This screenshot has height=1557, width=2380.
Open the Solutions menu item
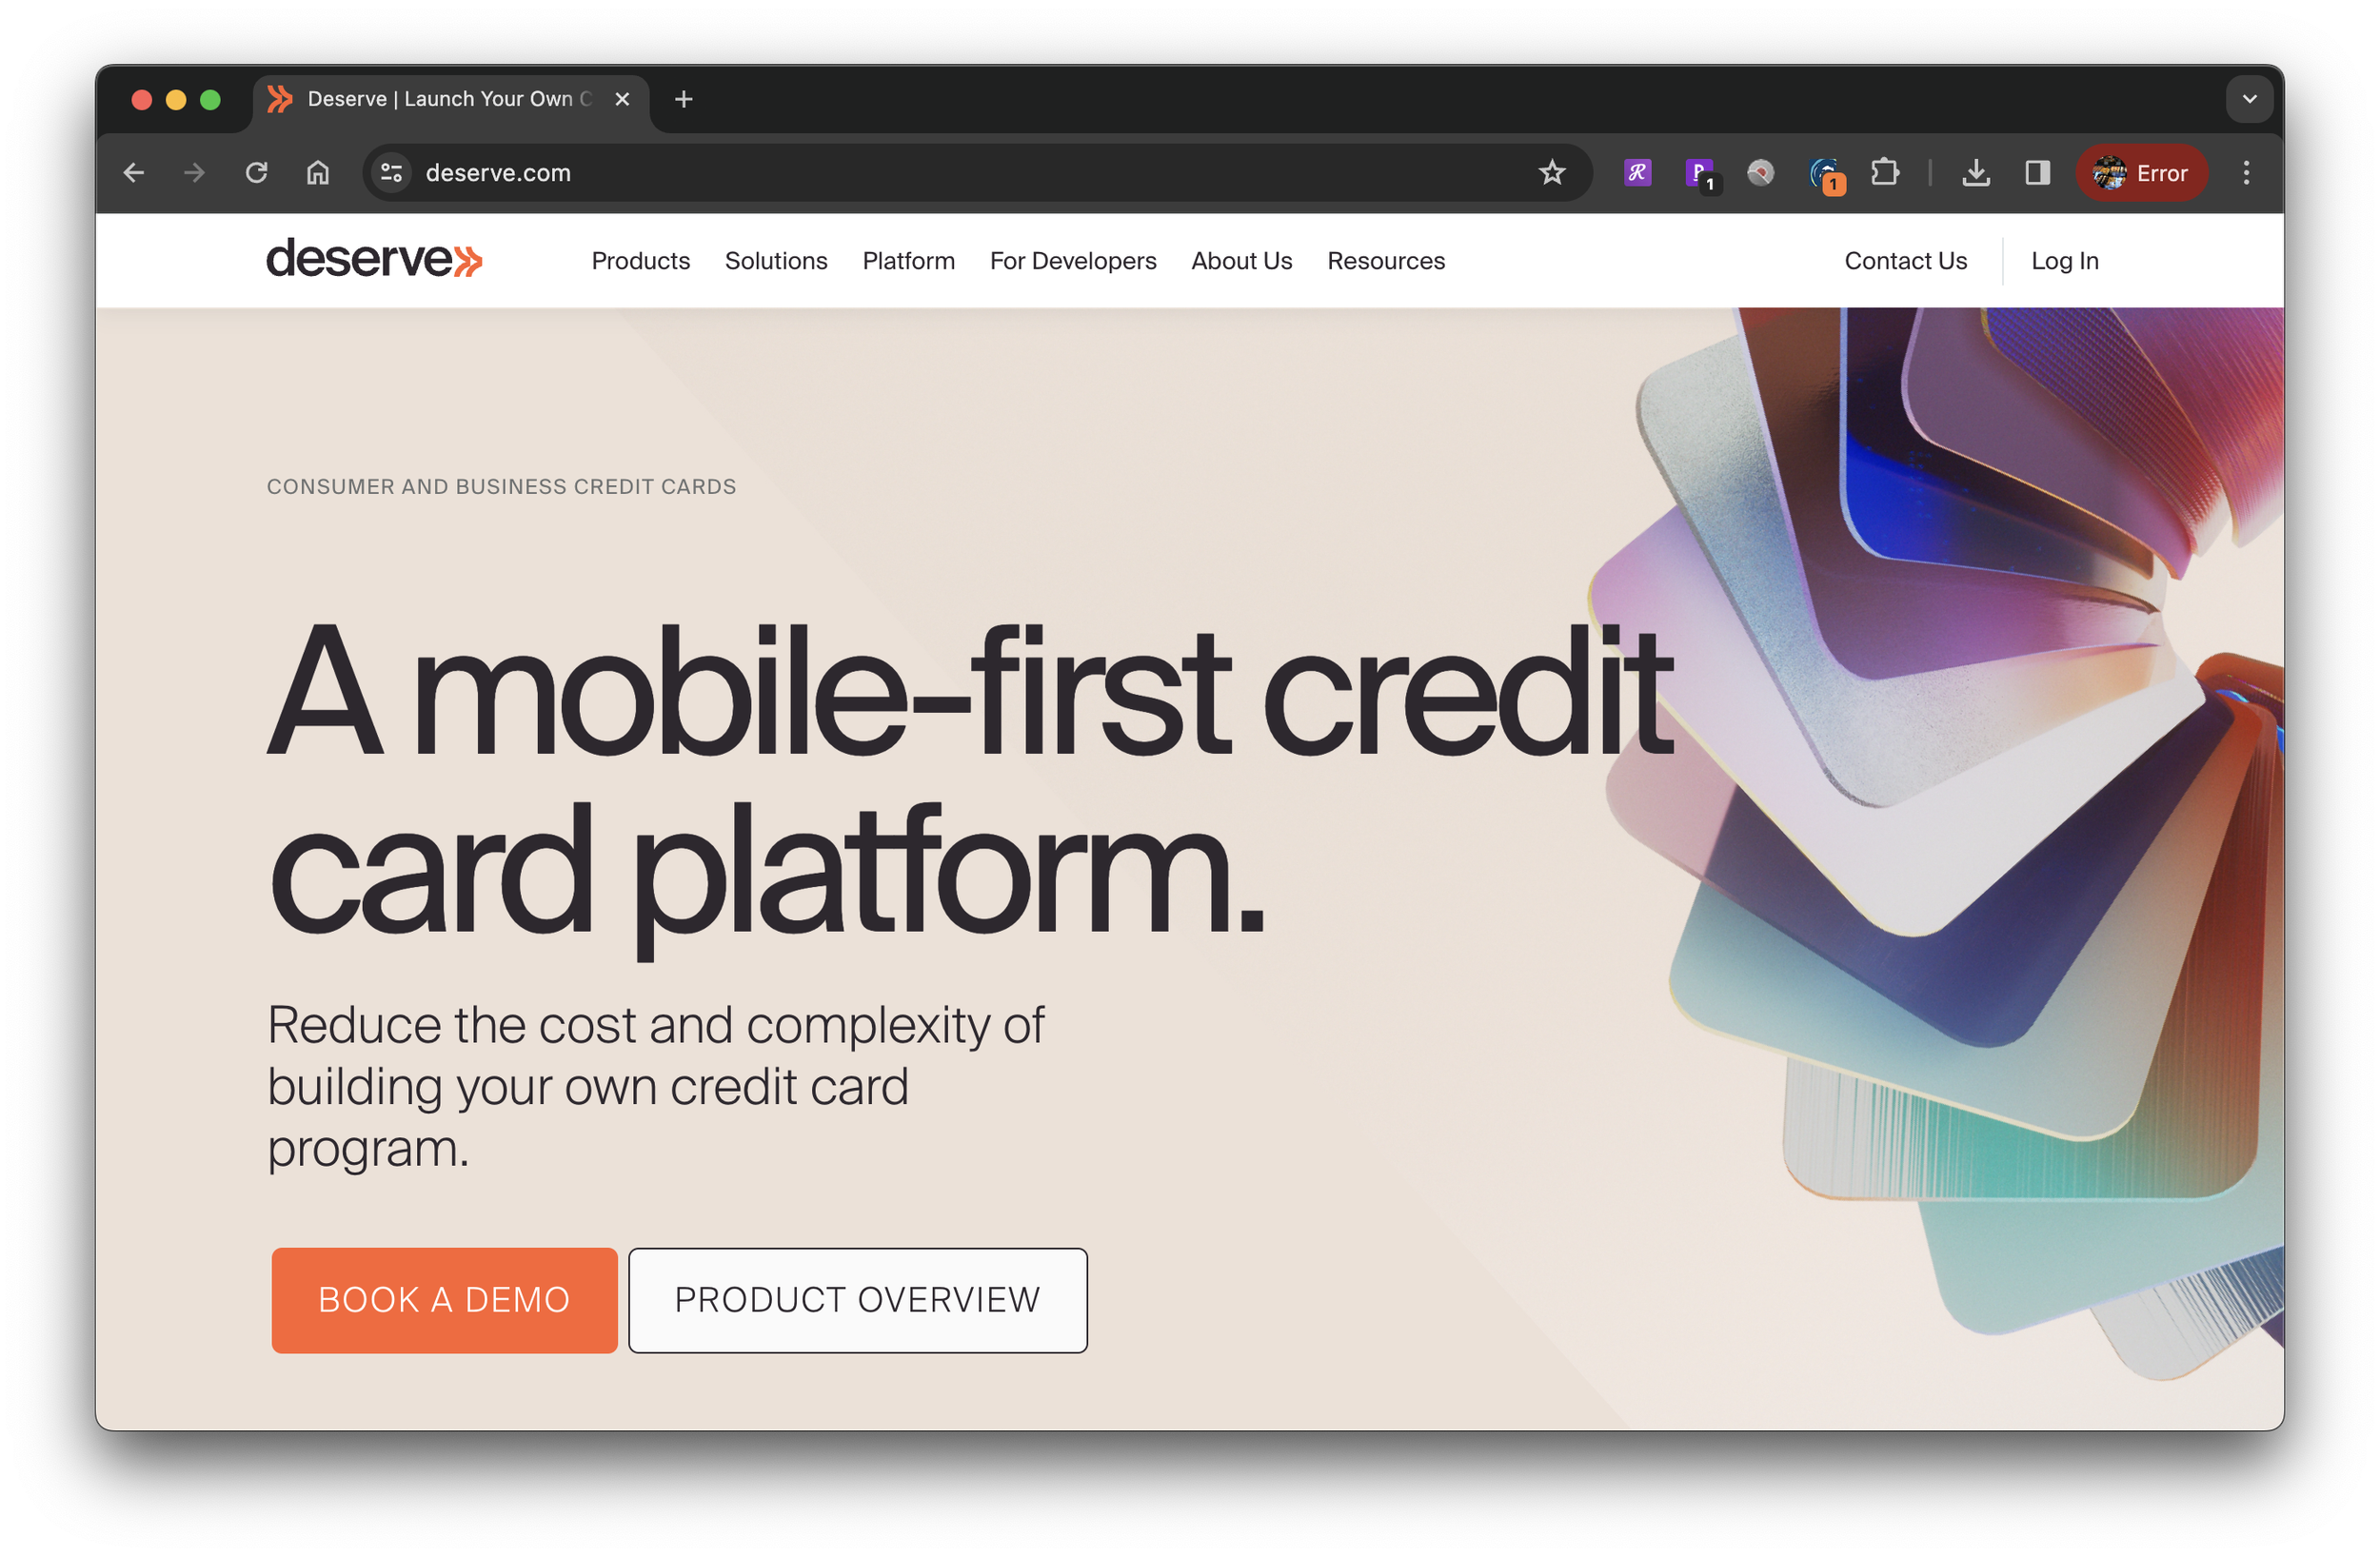(x=776, y=261)
